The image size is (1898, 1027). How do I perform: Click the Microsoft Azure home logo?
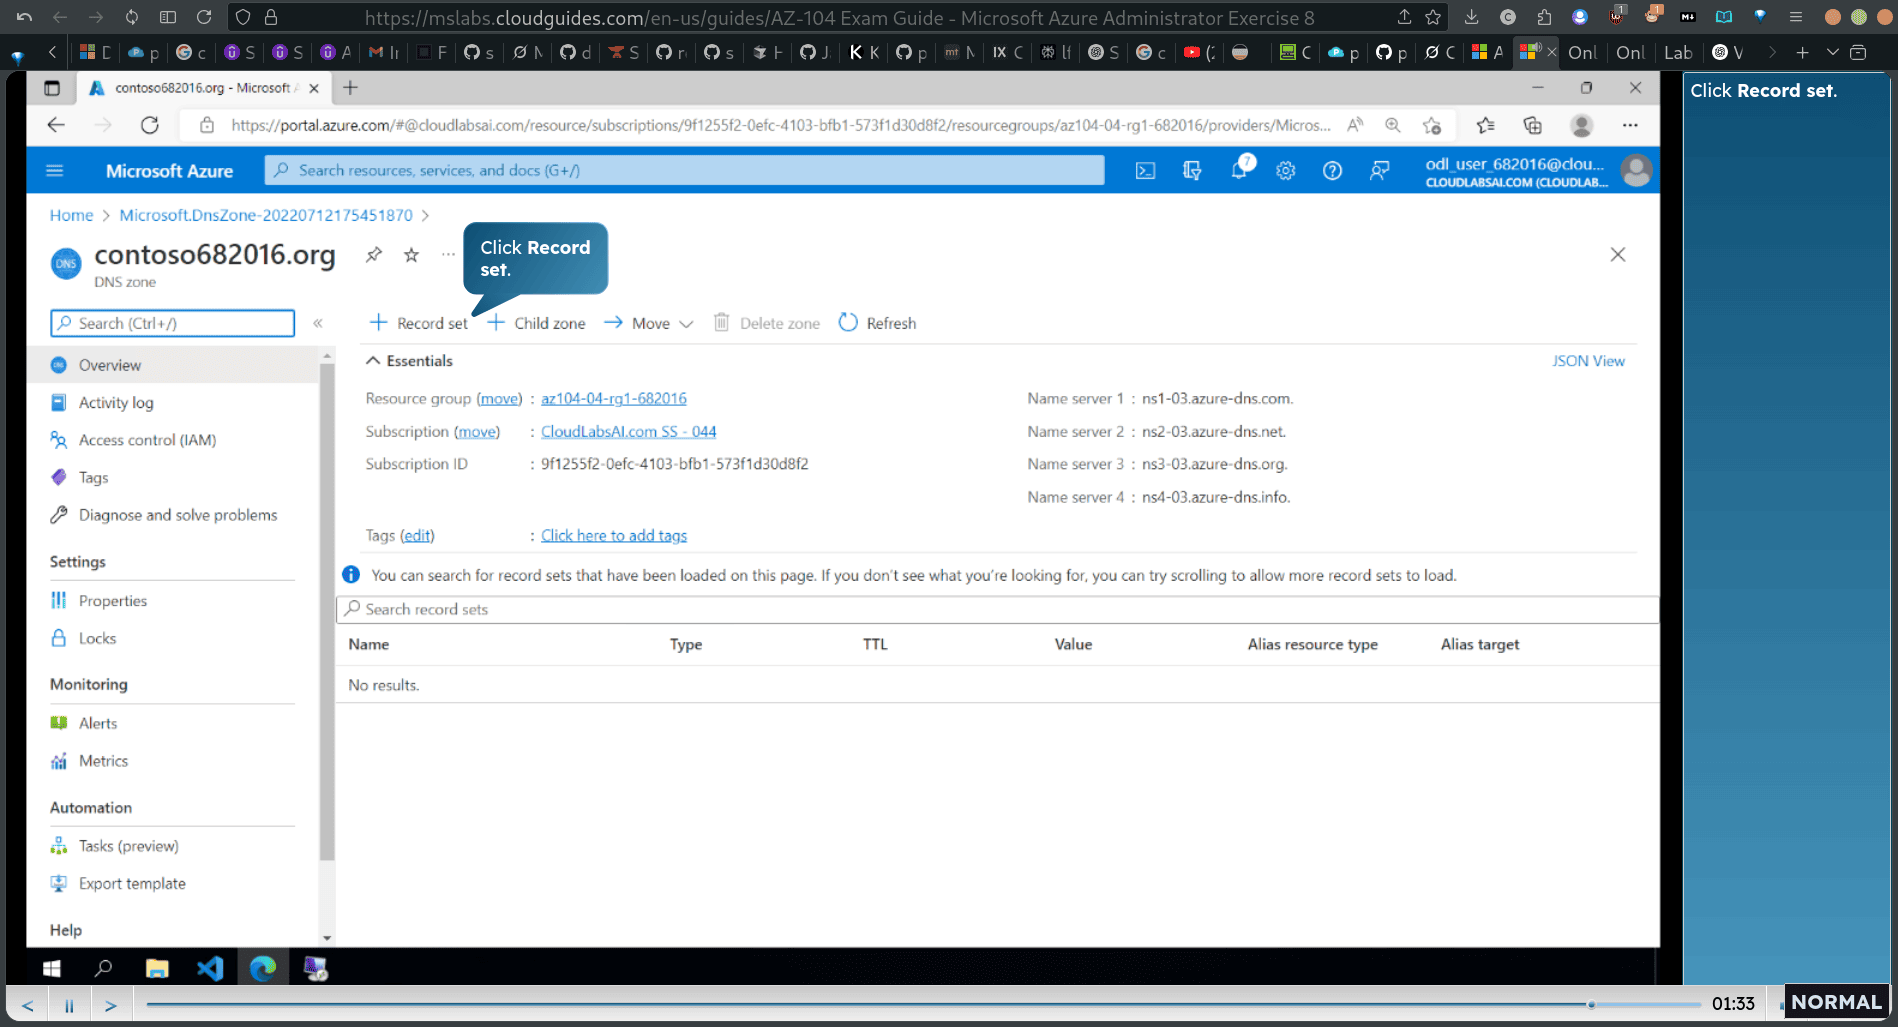point(169,171)
